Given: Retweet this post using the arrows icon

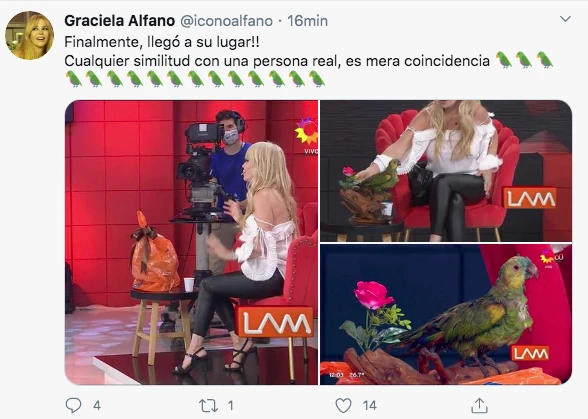Looking at the screenshot, I should click(208, 405).
